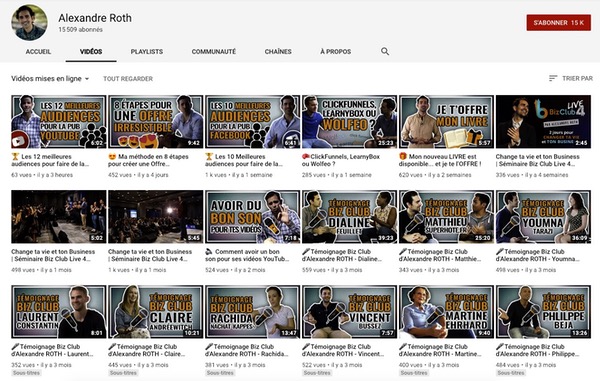Click title Les 12 meilleures audiences

(50, 160)
